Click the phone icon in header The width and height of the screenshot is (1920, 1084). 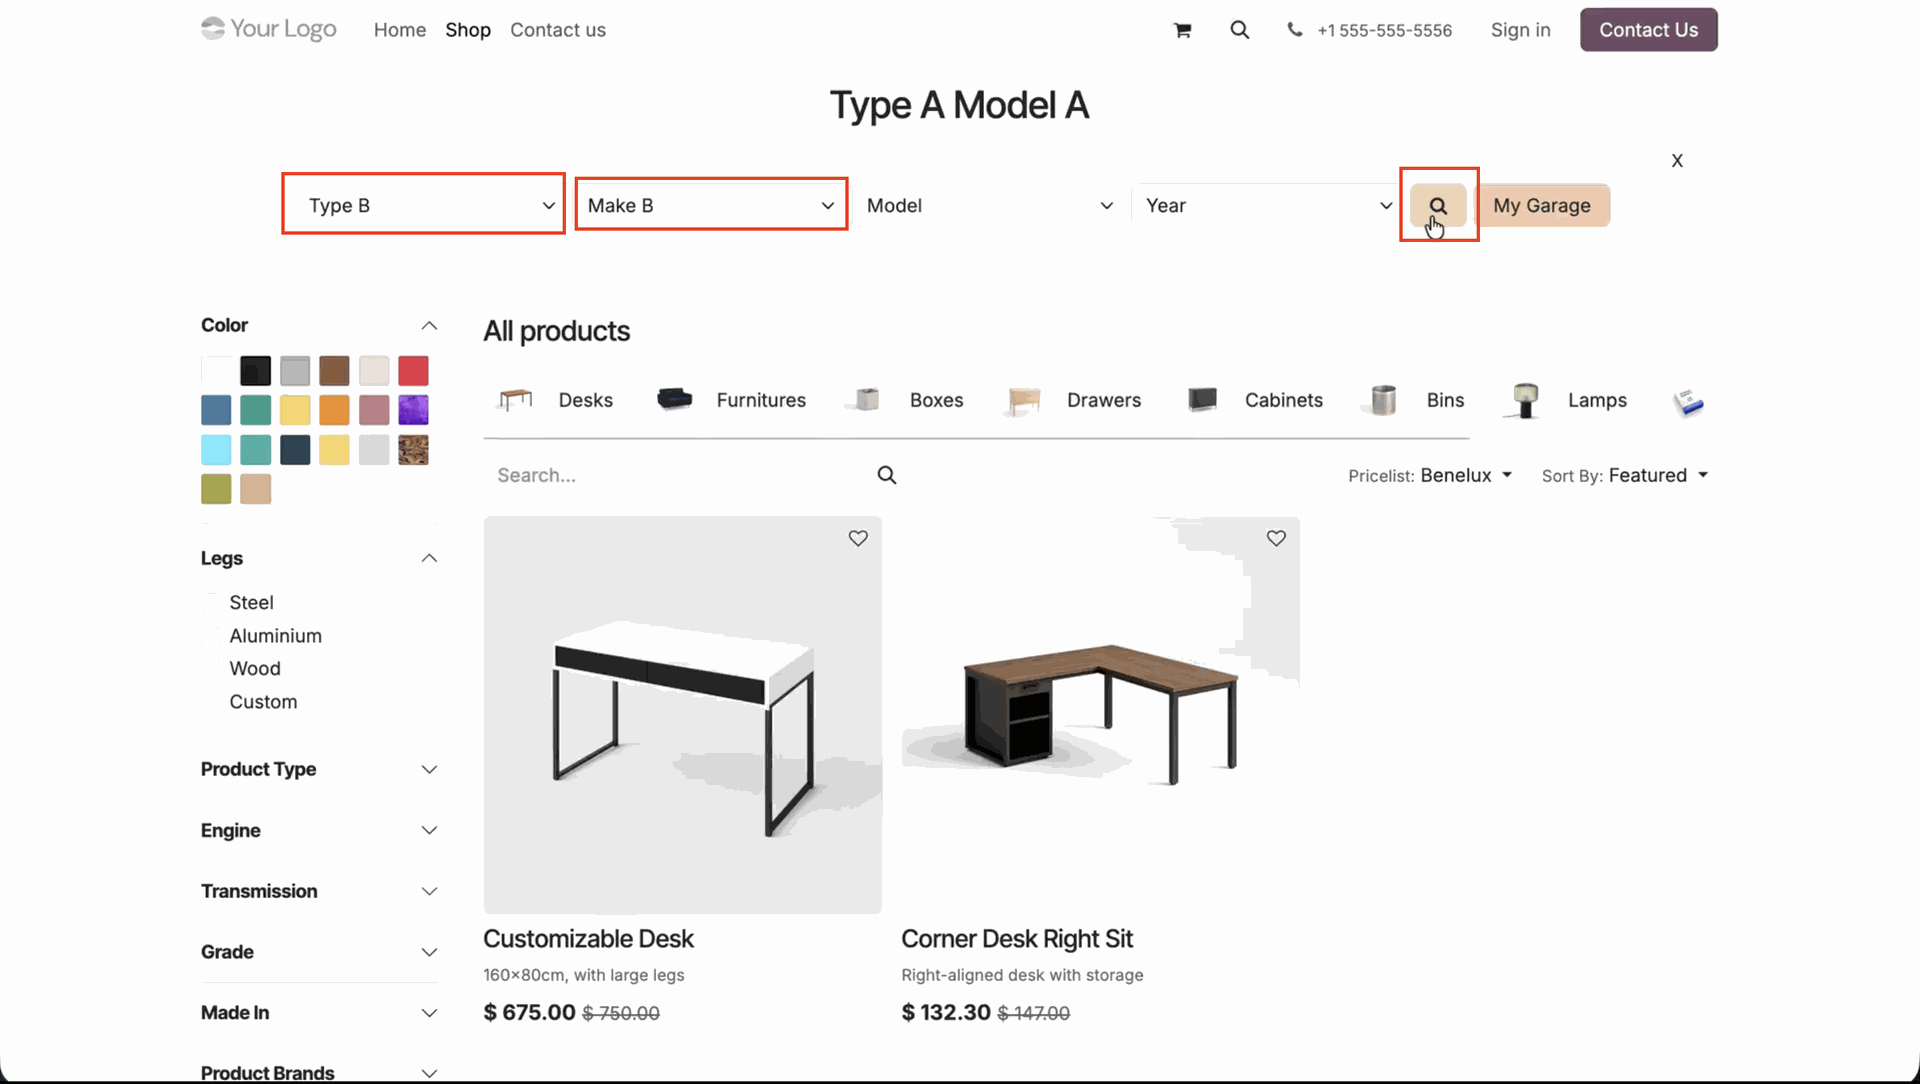click(1295, 30)
